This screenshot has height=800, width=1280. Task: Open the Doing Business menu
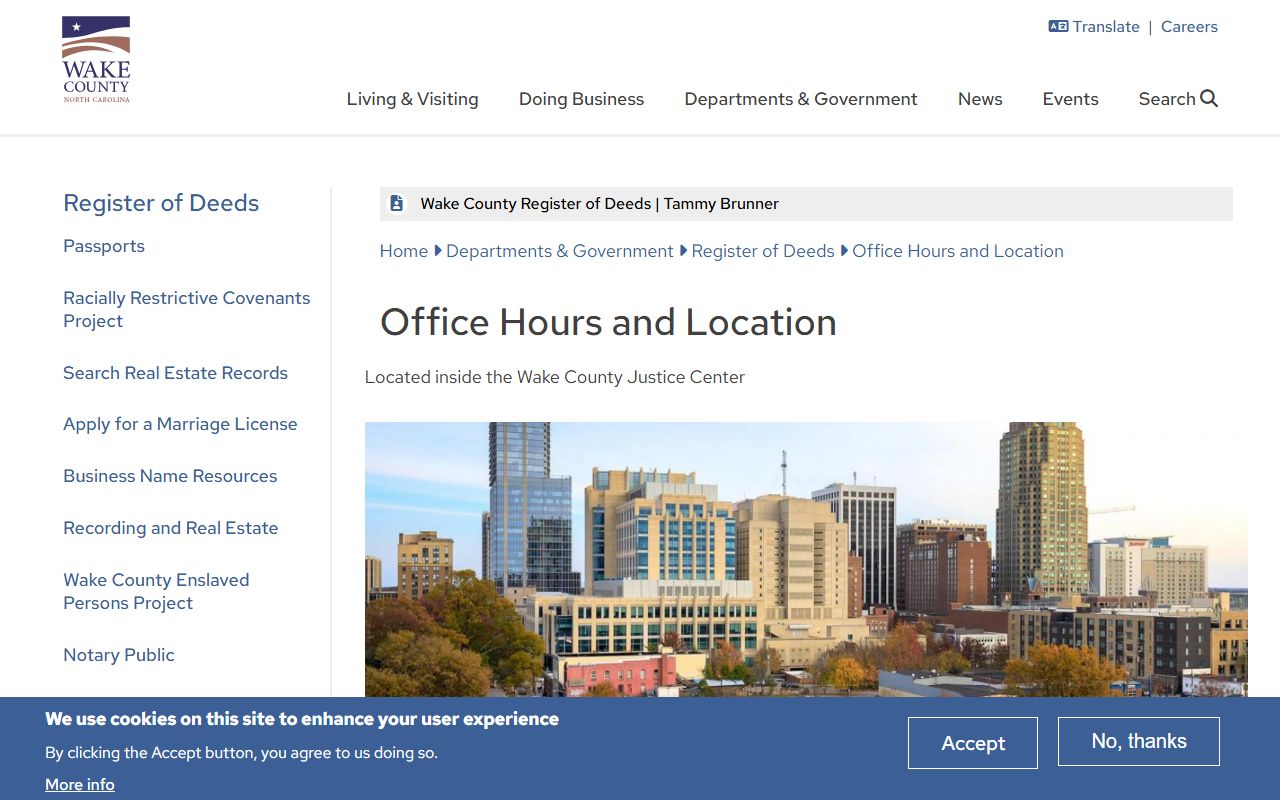pyautogui.click(x=581, y=99)
